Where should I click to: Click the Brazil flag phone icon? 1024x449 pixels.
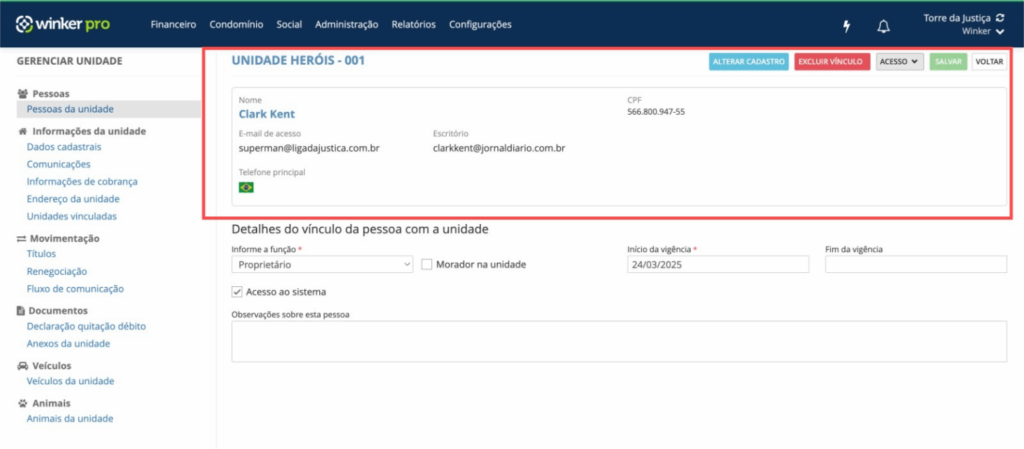pyautogui.click(x=246, y=188)
